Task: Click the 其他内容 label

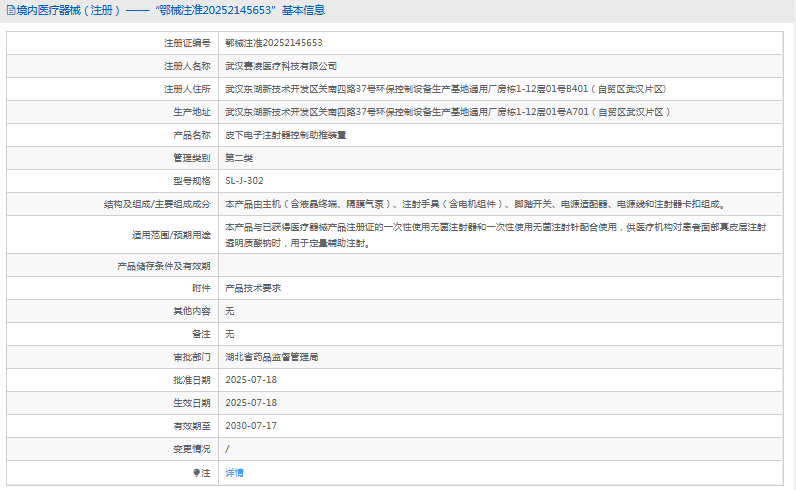Action: click(x=191, y=311)
